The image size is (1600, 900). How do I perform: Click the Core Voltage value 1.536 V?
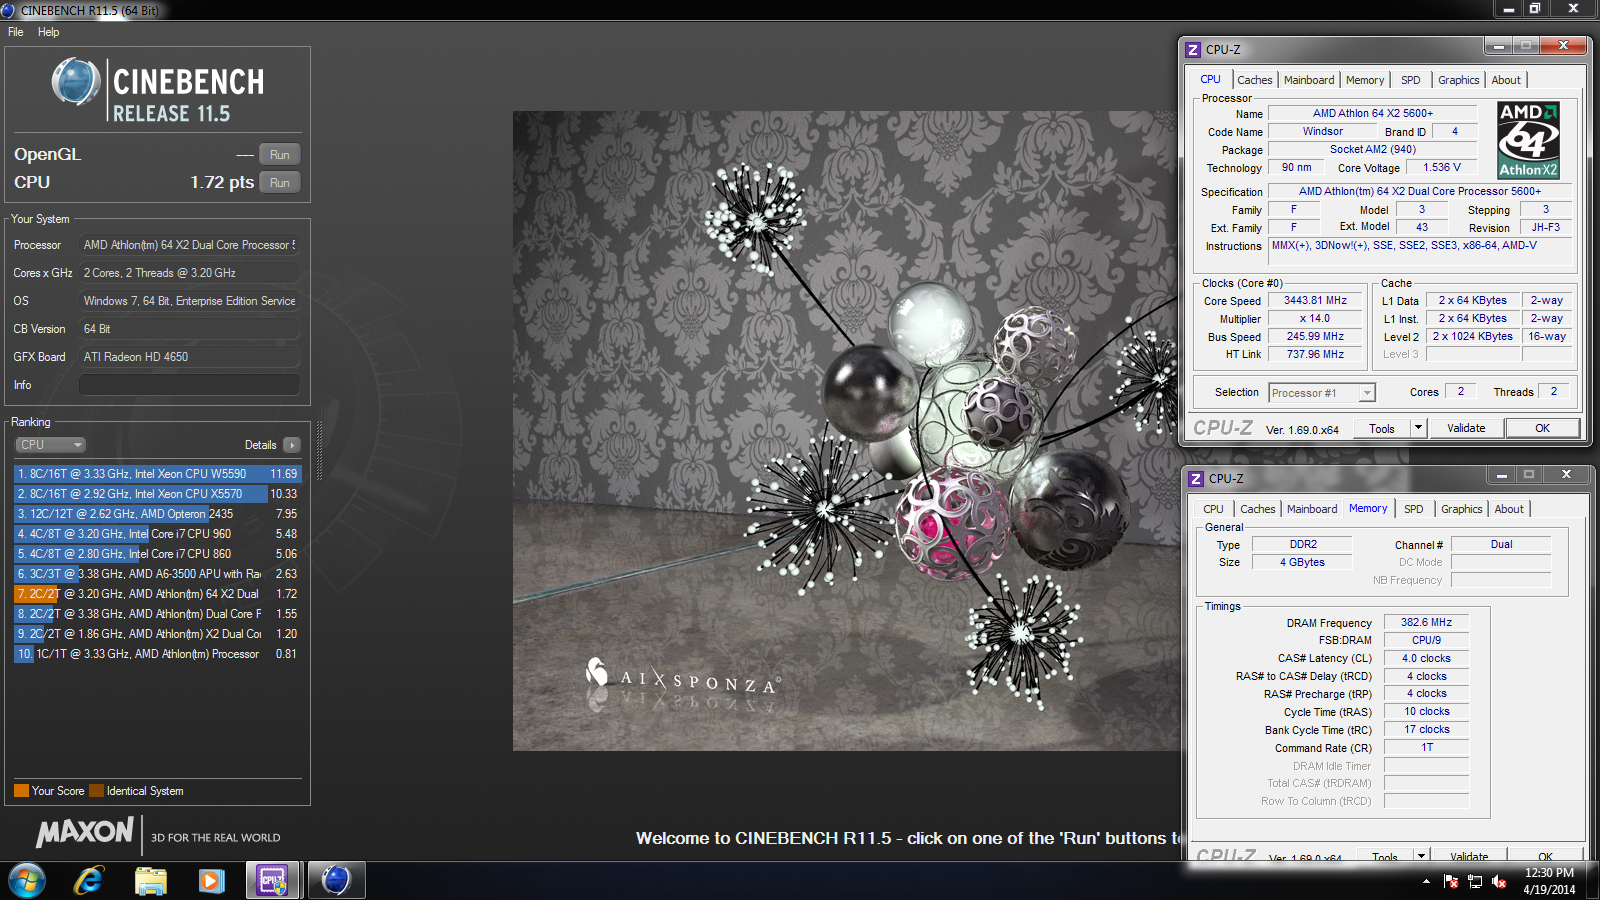(x=1442, y=168)
